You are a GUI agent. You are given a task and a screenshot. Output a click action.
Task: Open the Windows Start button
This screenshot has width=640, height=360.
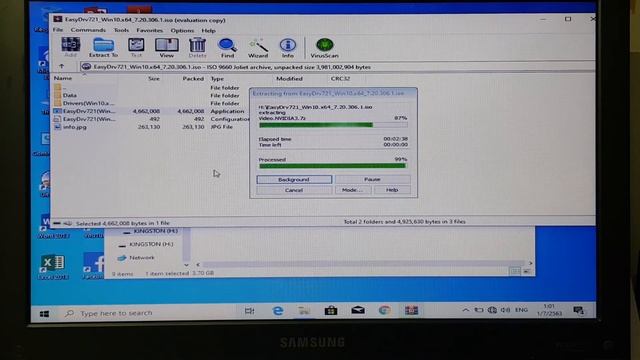pyautogui.click(x=44, y=313)
